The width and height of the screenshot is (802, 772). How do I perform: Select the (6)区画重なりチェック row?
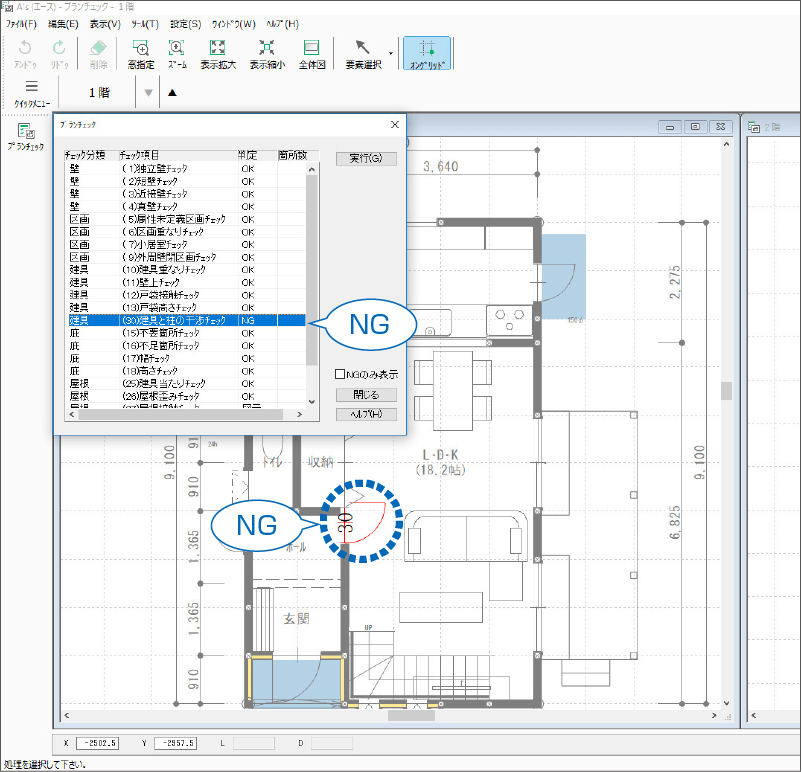[x=186, y=232]
